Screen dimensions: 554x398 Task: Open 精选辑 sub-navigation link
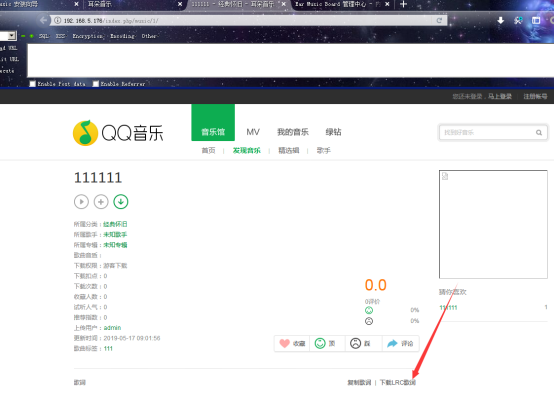point(289,151)
